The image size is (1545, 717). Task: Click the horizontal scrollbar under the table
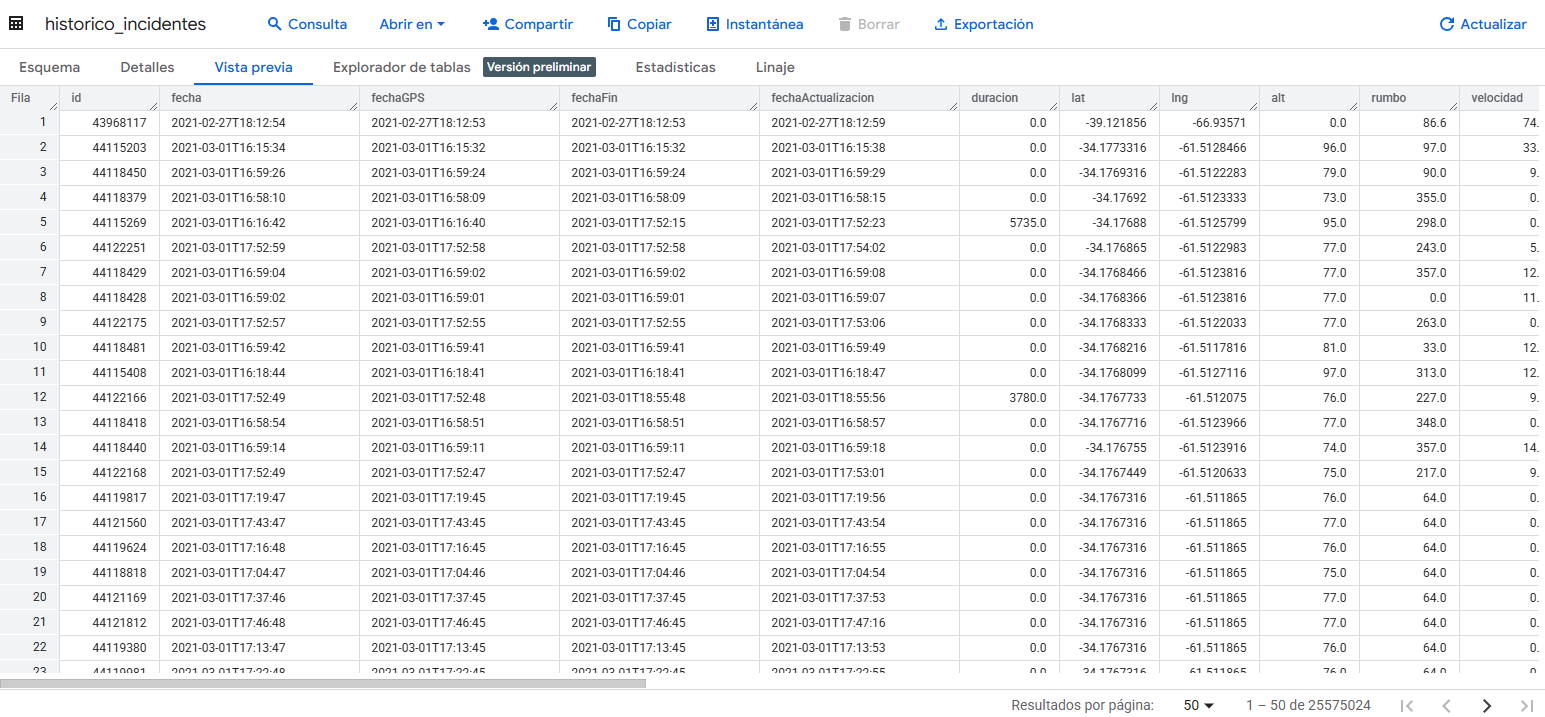(322, 684)
